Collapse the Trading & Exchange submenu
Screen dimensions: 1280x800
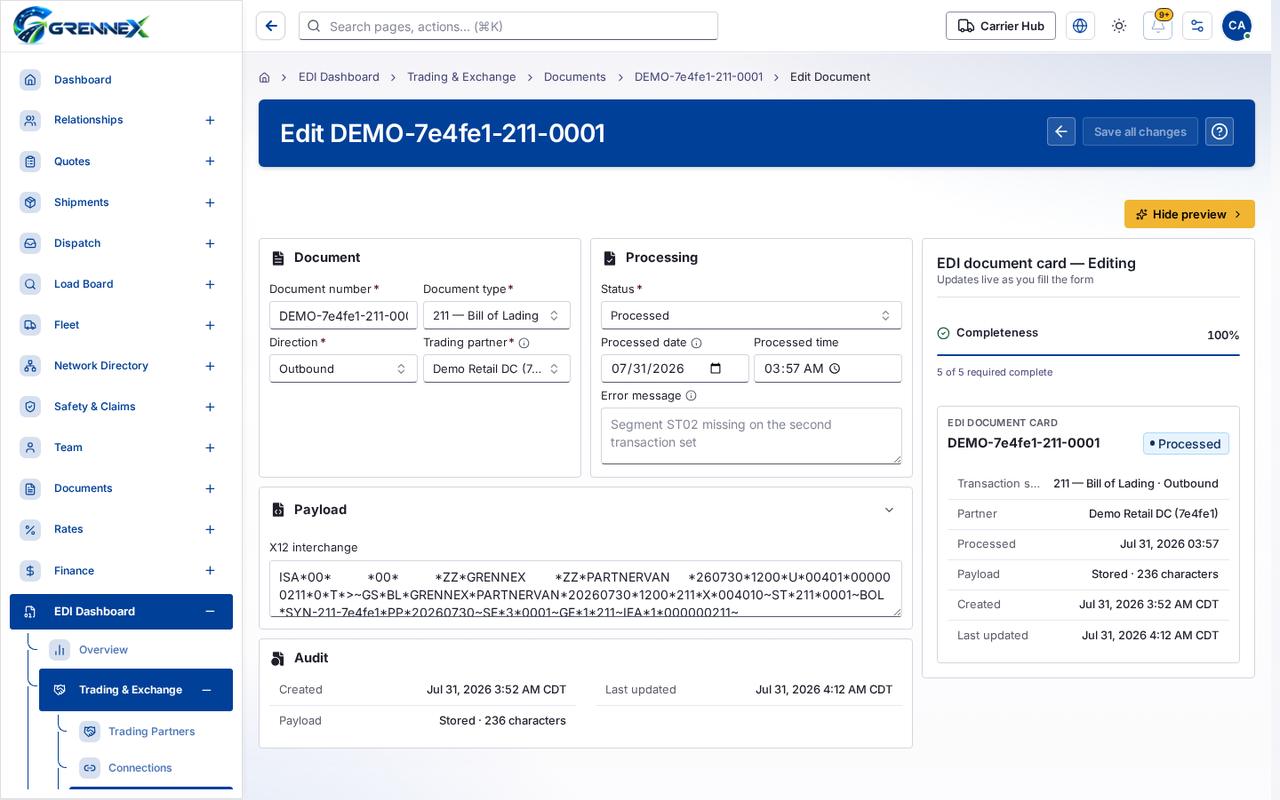click(x=206, y=690)
